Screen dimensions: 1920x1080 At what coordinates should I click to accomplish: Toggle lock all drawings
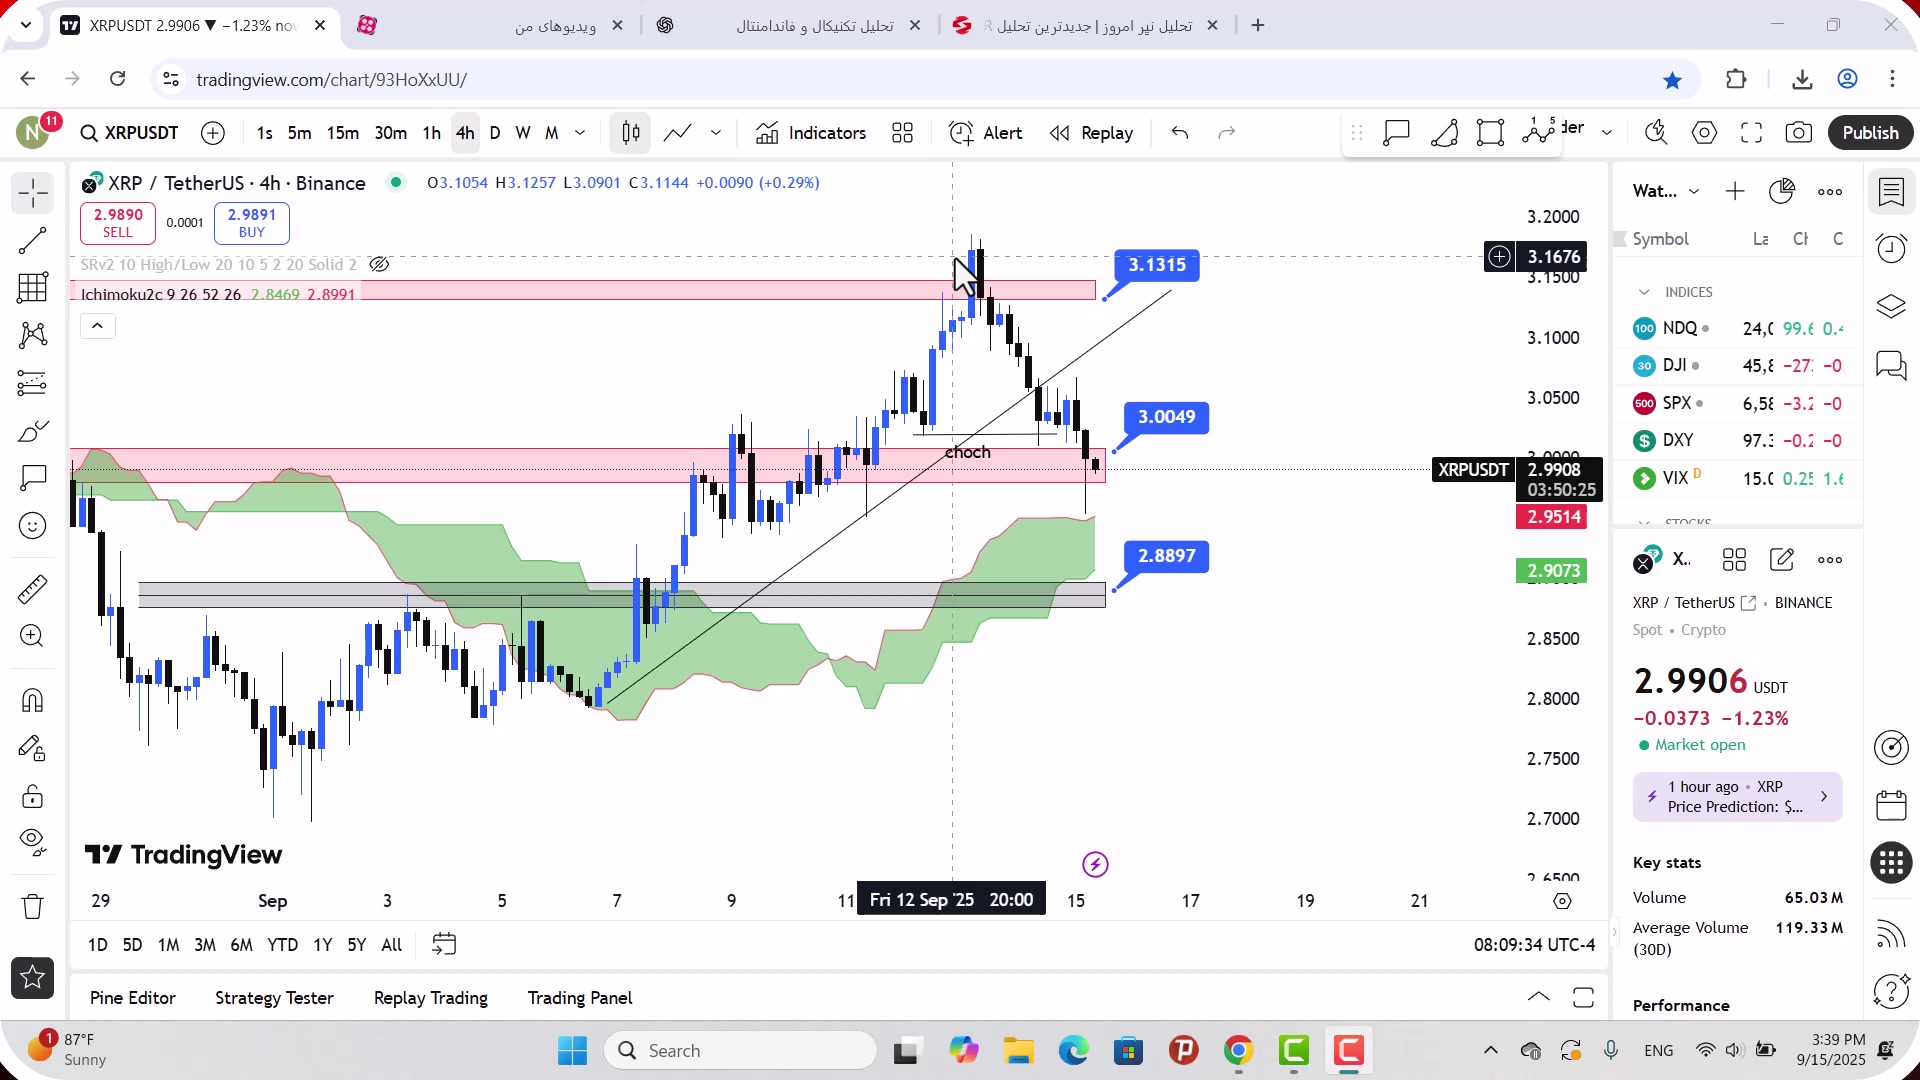coord(32,796)
